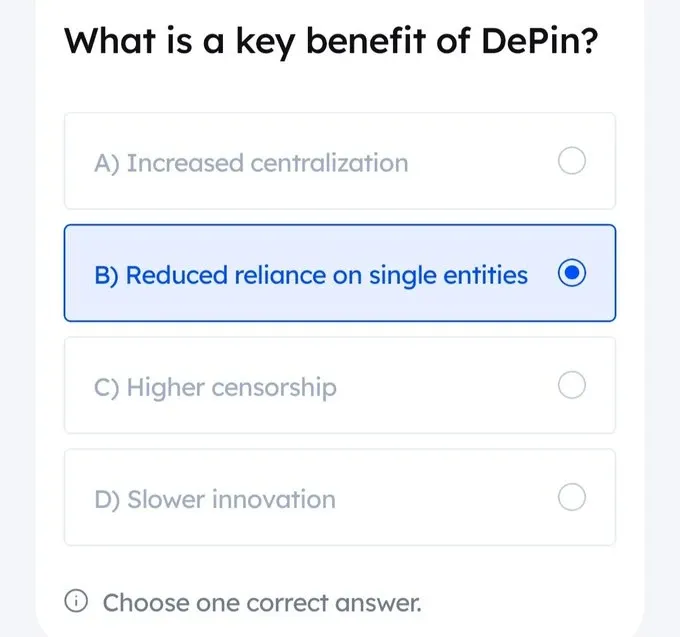Click empty space inside option A card

(x=480, y=163)
